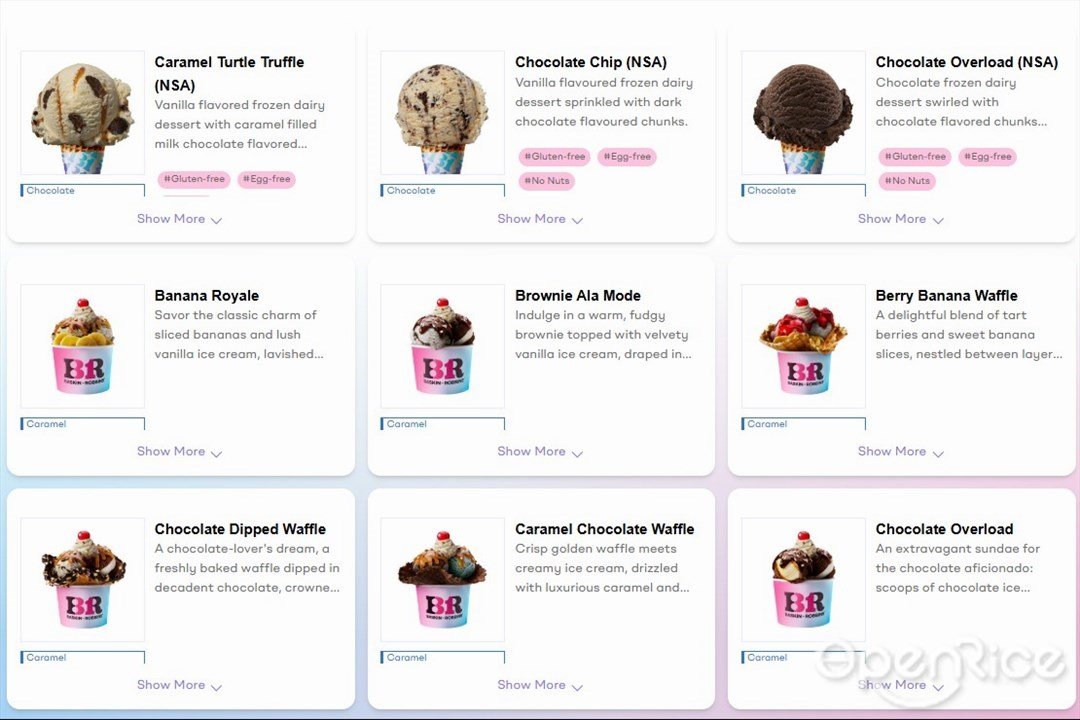The width and height of the screenshot is (1080, 720).
Task: Expand Show More for Chocolate Overload (NSA)
Action: (x=900, y=219)
